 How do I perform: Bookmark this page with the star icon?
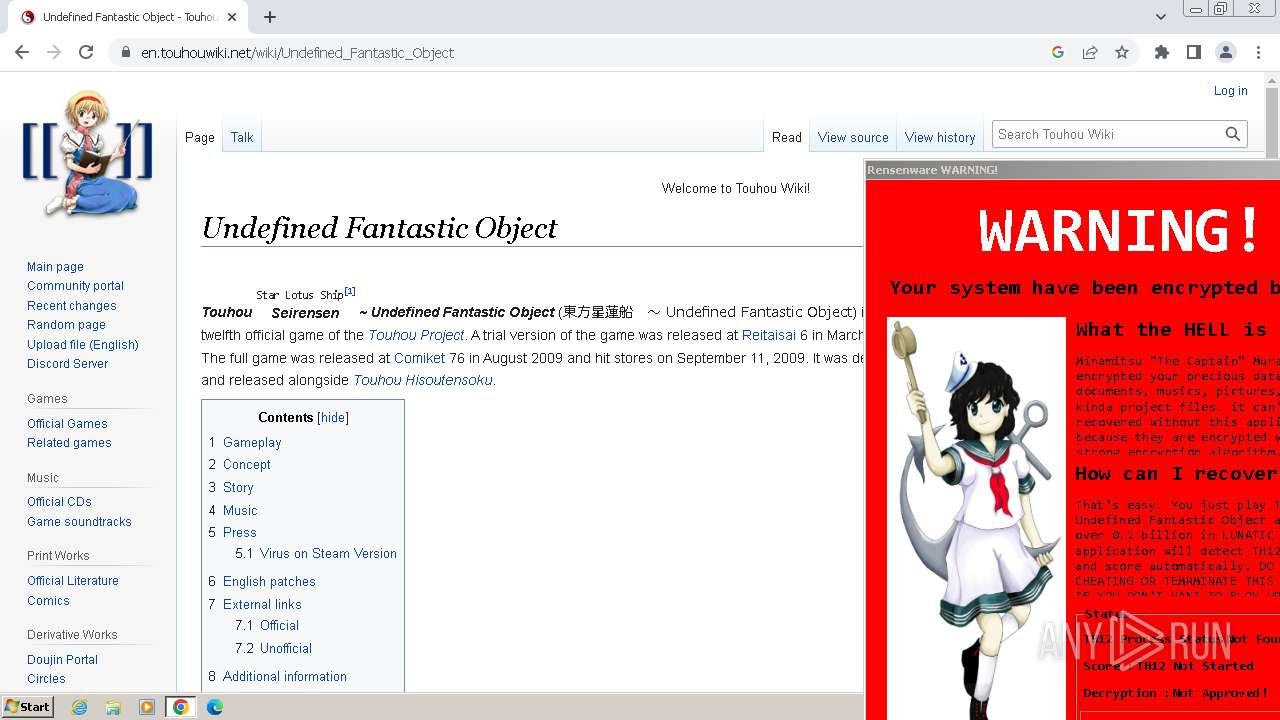[x=1122, y=52]
